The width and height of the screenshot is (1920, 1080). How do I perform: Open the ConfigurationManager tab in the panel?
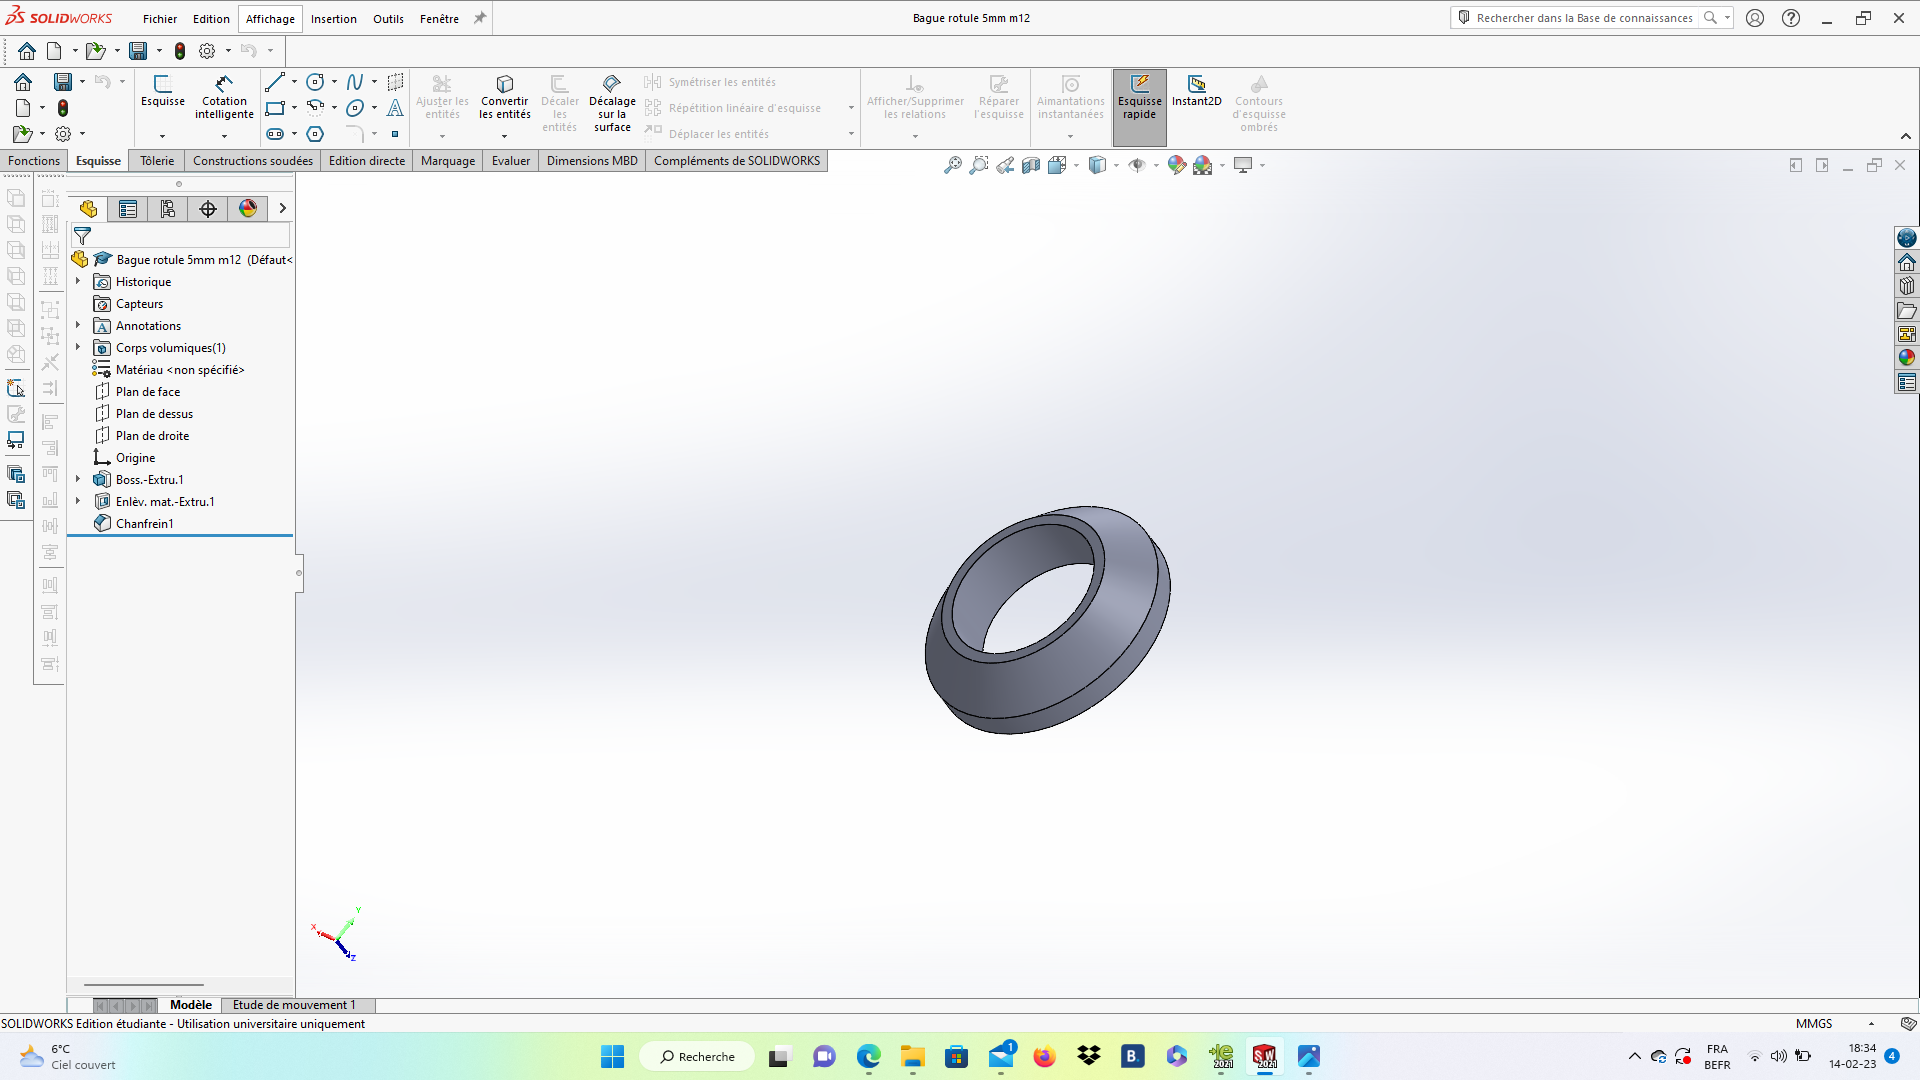[168, 208]
